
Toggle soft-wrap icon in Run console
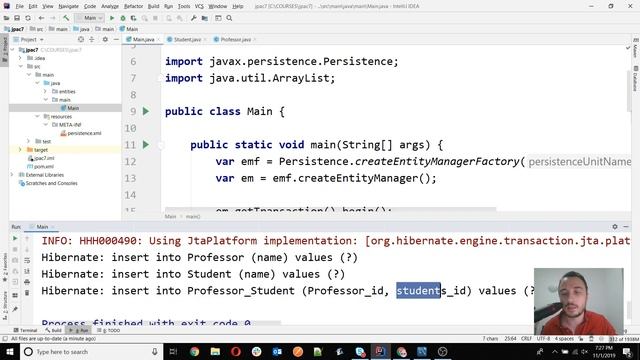point(27,260)
